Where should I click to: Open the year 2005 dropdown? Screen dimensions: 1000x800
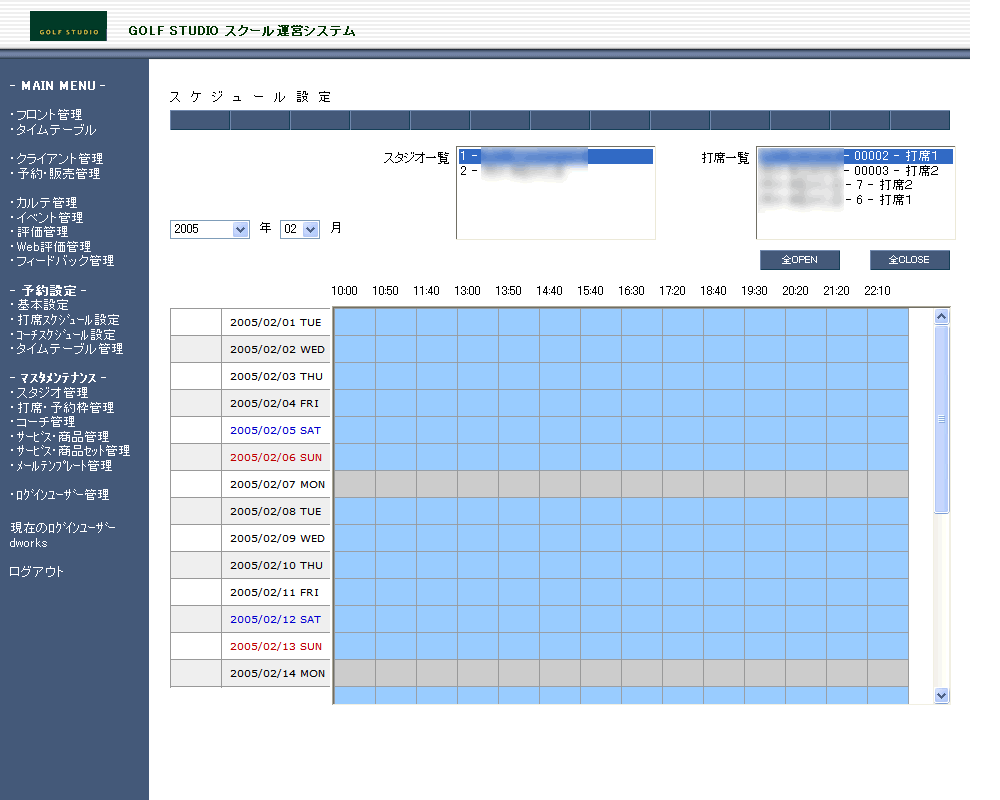pos(209,229)
